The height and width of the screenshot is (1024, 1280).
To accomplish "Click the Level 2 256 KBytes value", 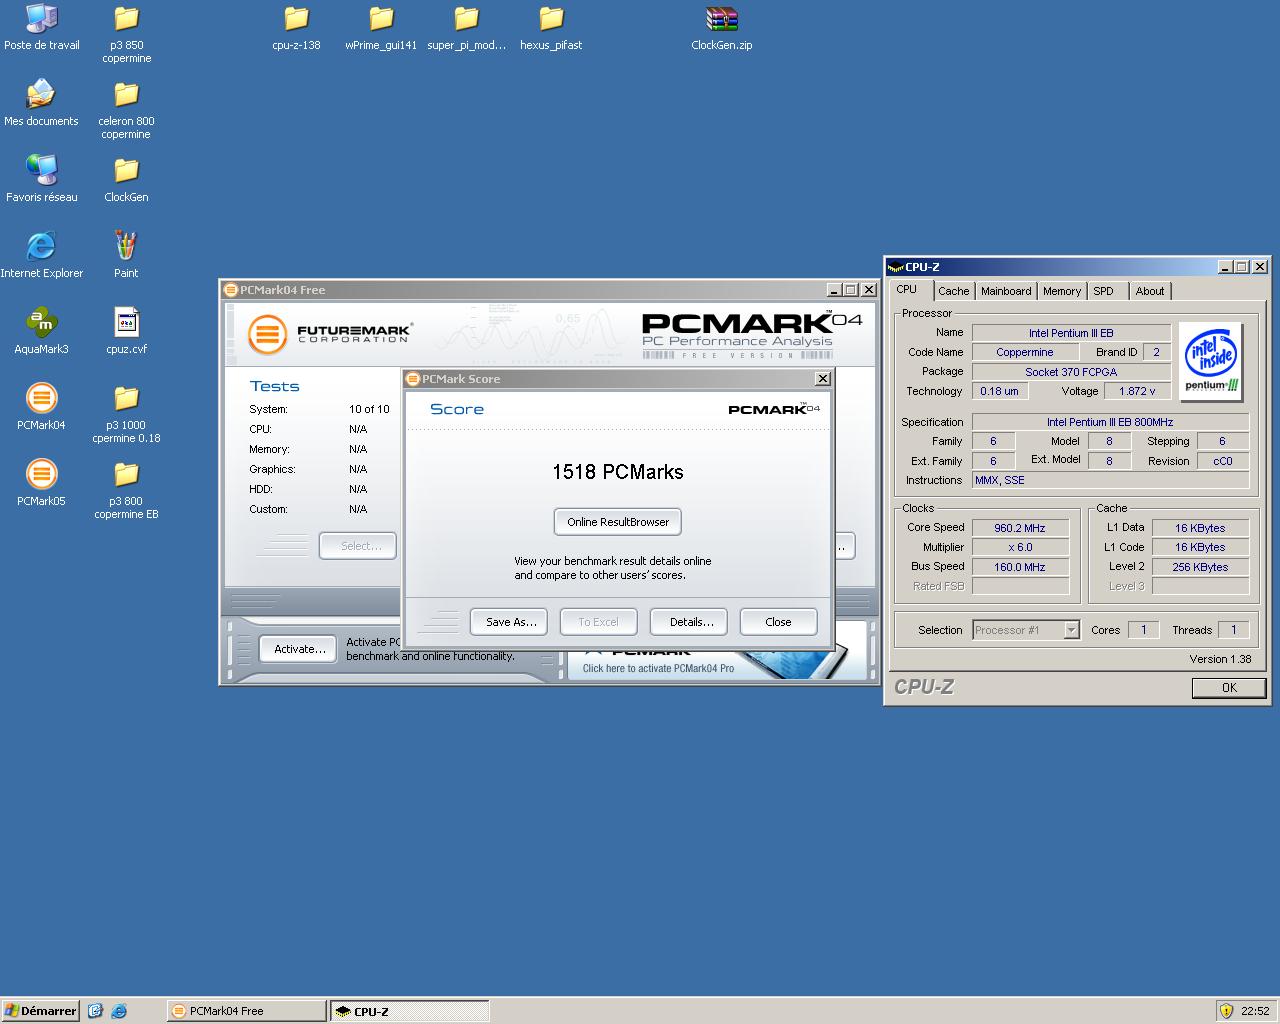I will 1200,567.
